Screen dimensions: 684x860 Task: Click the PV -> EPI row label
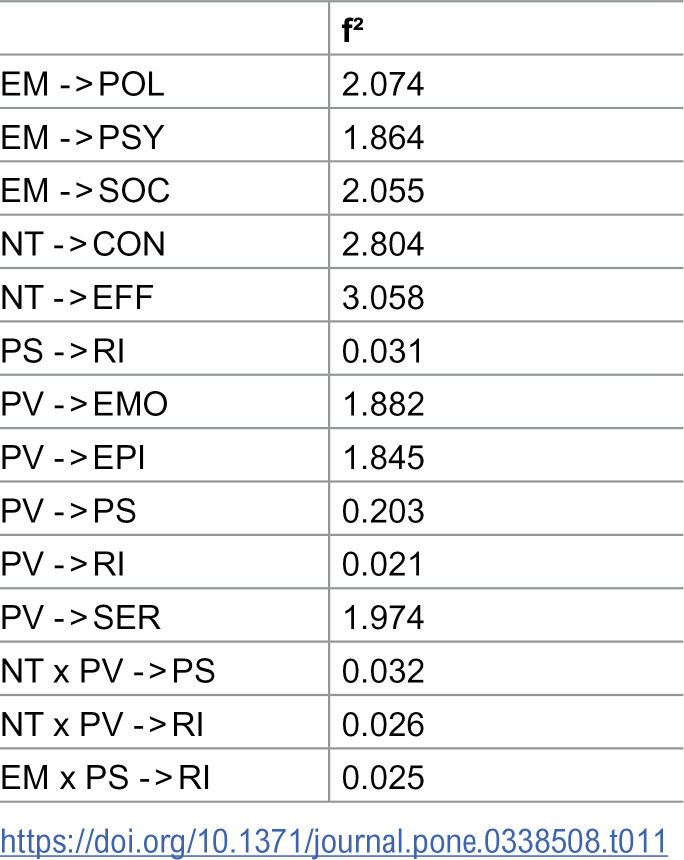pyautogui.click(x=72, y=457)
